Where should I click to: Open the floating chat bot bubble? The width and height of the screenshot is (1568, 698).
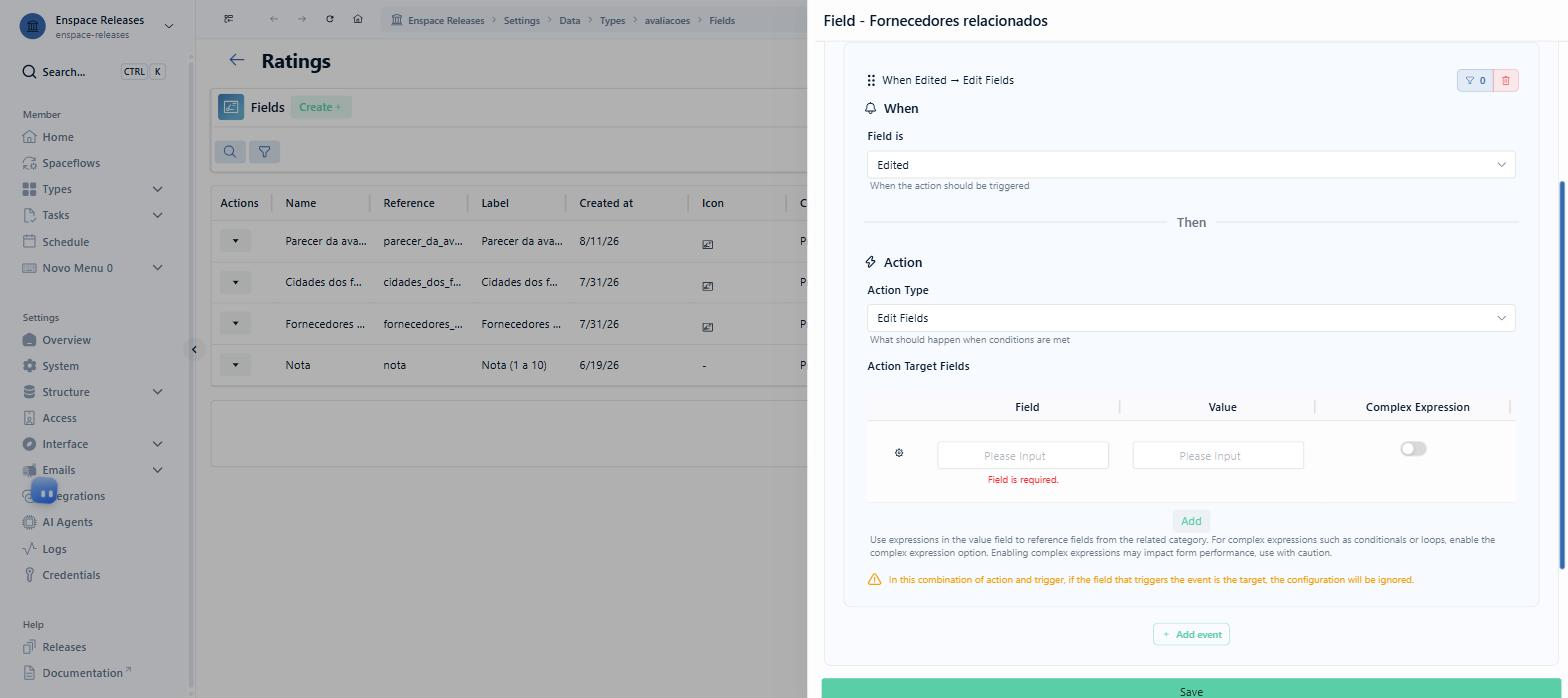[44, 491]
